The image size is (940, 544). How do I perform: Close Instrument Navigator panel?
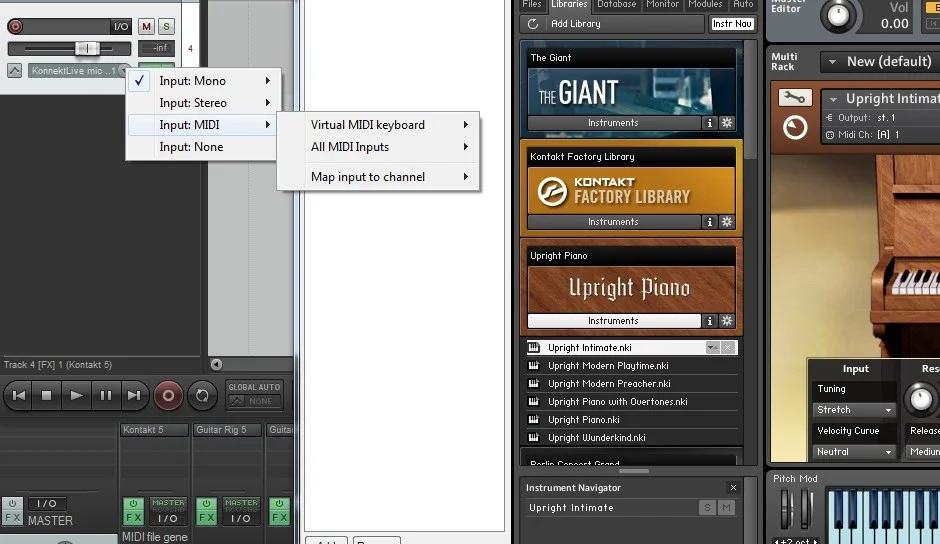click(x=733, y=488)
